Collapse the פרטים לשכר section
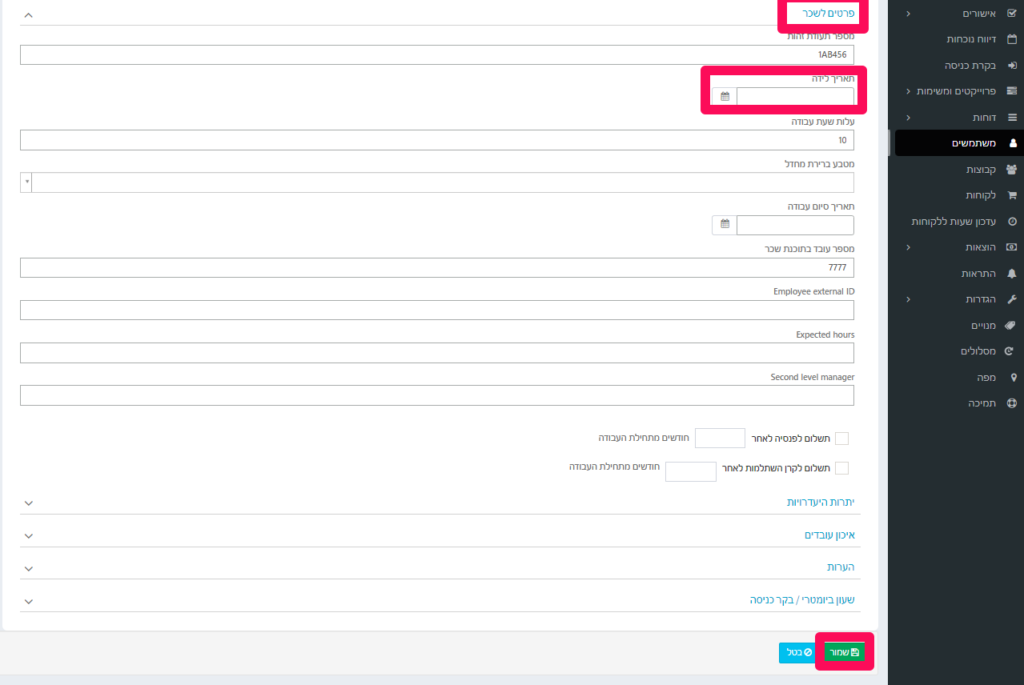The width and height of the screenshot is (1024, 685). point(28,14)
